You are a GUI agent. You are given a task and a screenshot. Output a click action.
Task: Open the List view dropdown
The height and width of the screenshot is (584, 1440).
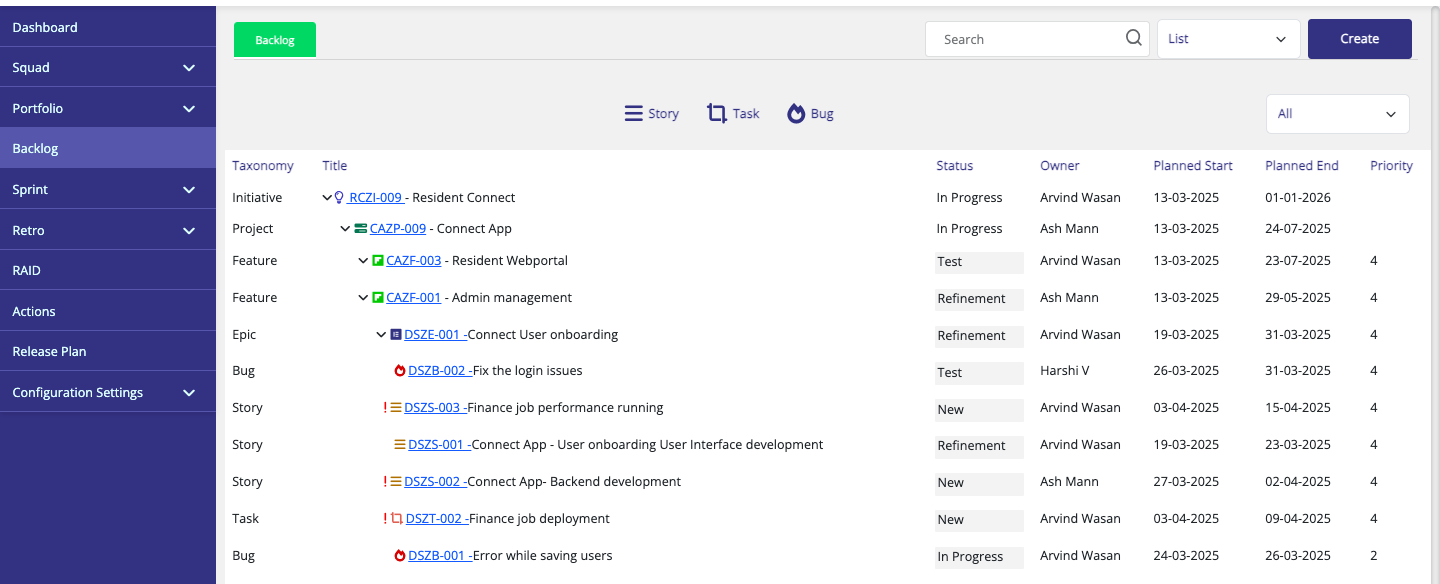tap(1228, 39)
